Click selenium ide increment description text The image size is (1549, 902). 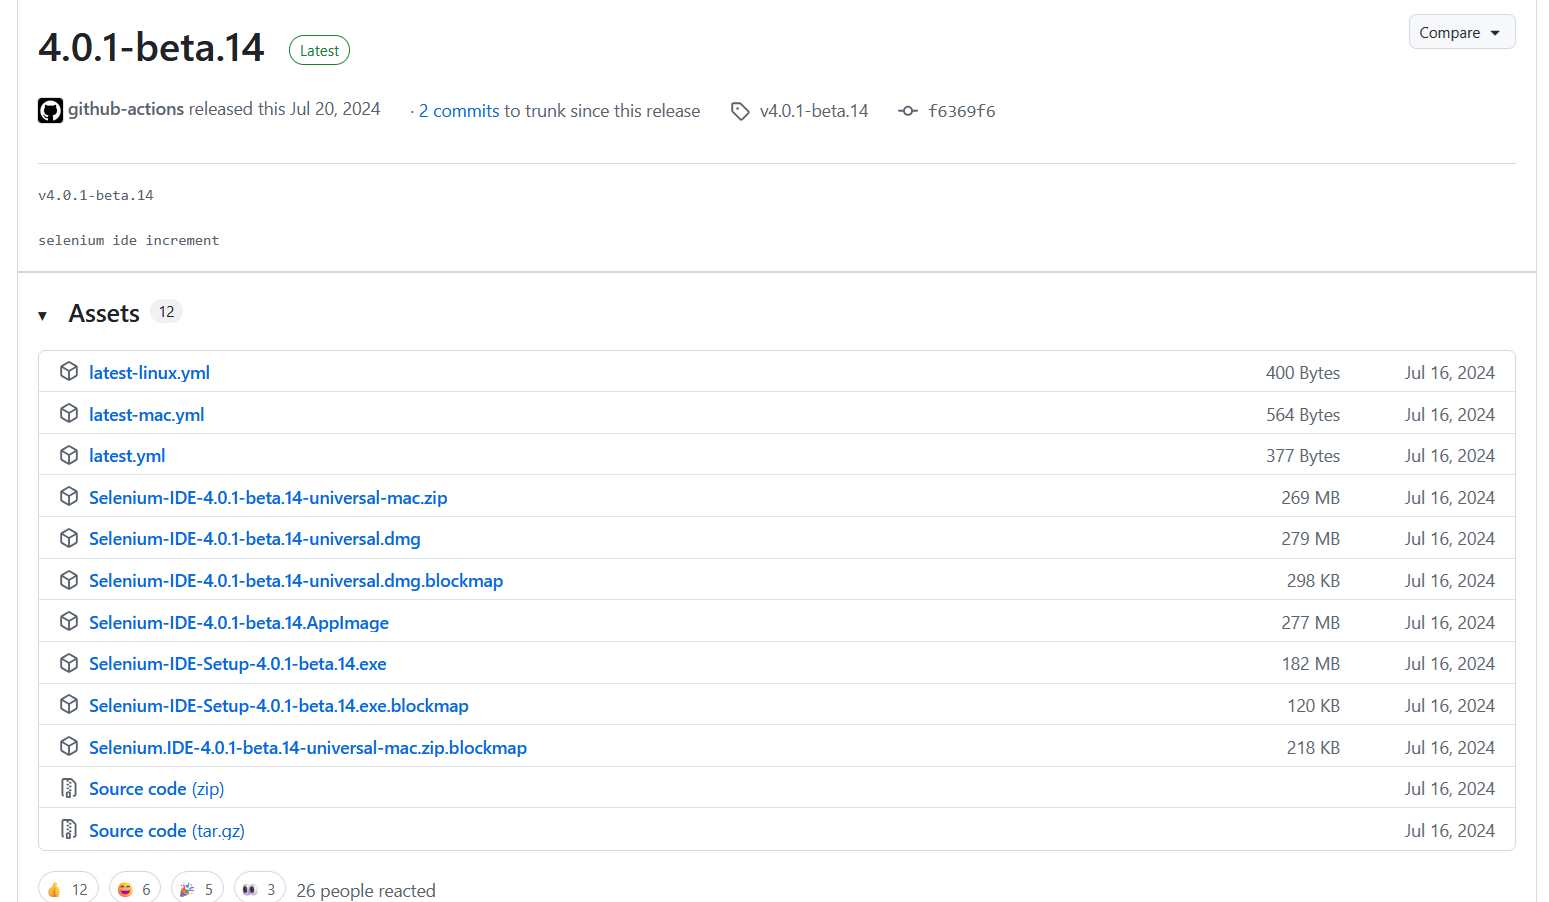(x=129, y=240)
